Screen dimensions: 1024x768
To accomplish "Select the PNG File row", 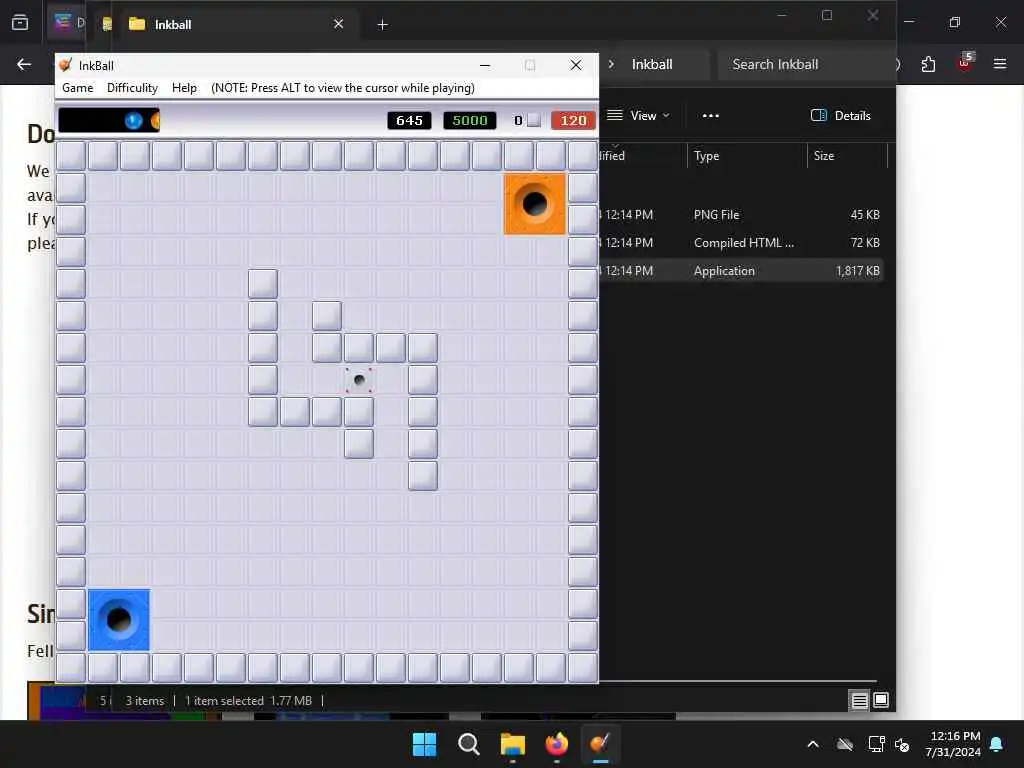I will click(741, 214).
